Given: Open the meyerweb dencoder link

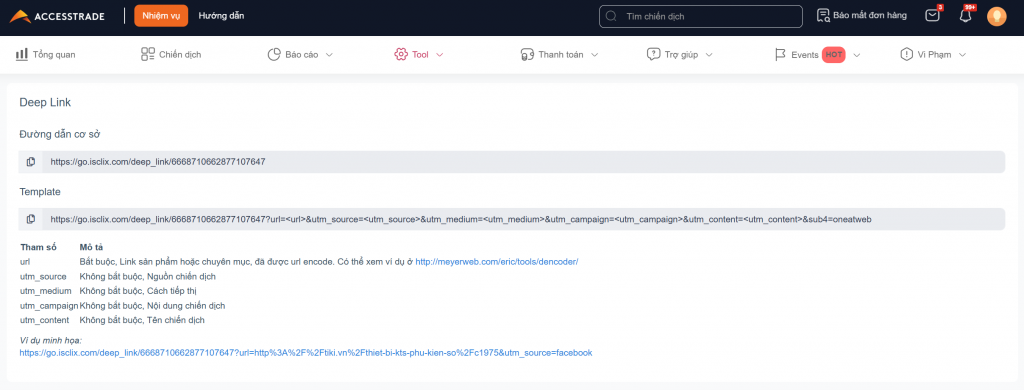Looking at the screenshot, I should coord(497,262).
